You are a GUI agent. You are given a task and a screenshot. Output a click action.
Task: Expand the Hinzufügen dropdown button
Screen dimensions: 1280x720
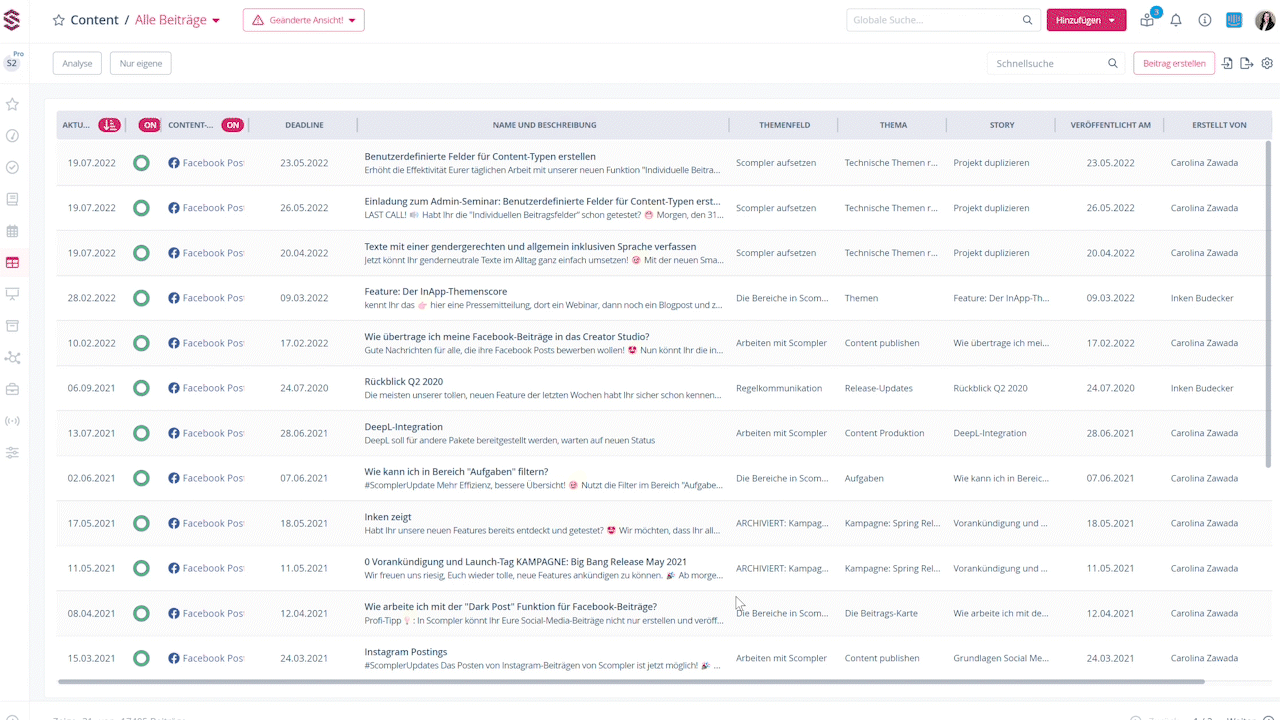(x=1086, y=20)
